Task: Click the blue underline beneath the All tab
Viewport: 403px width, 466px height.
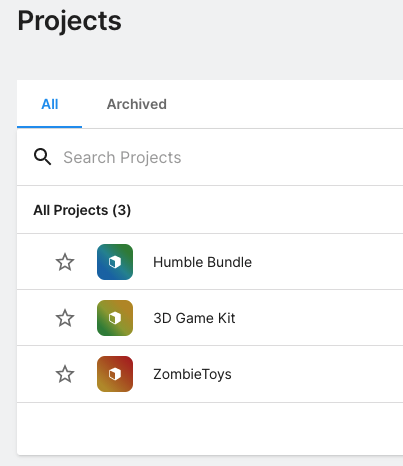Action: pos(50,127)
